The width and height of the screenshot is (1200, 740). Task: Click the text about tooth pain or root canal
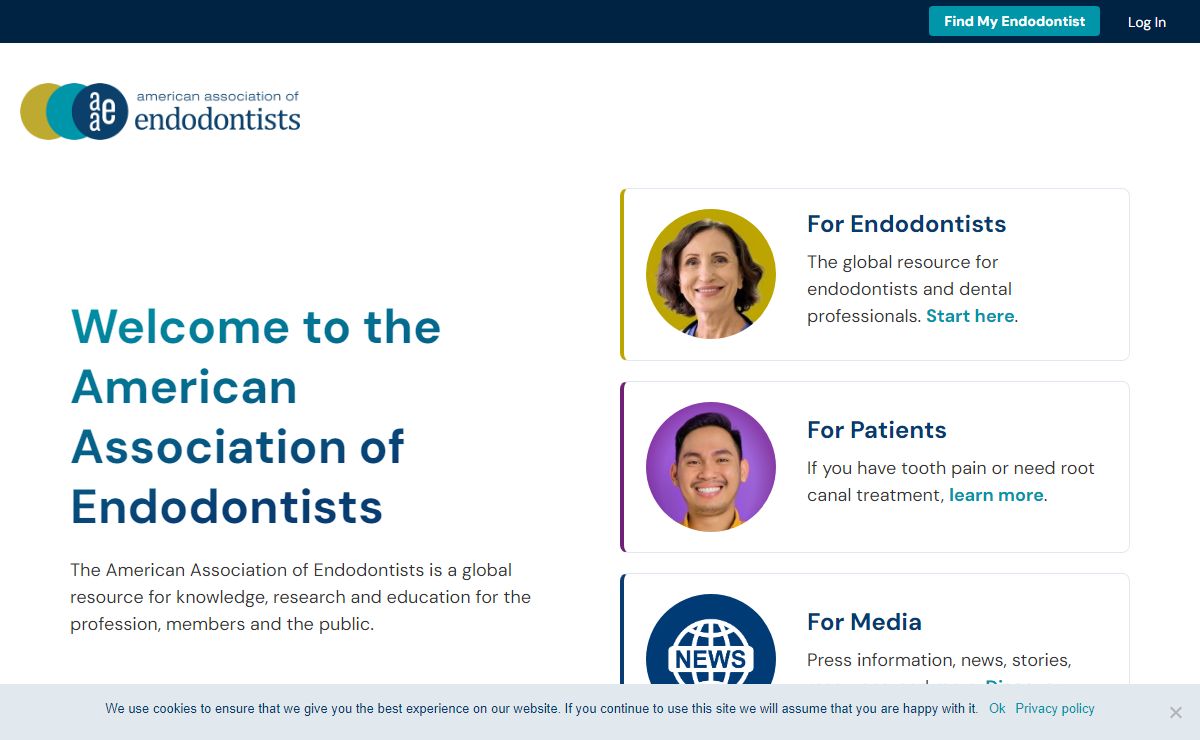(951, 481)
